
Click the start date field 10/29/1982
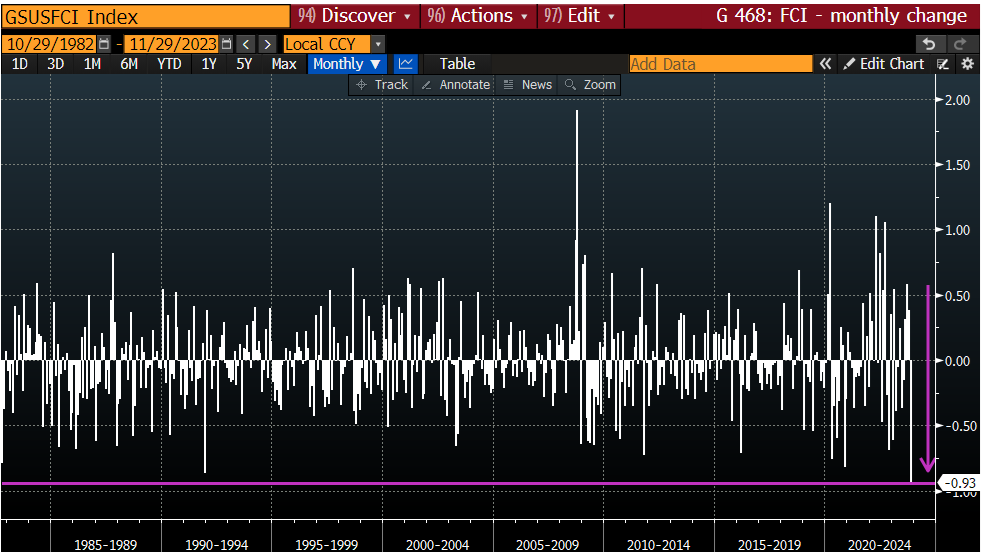[x=50, y=44]
